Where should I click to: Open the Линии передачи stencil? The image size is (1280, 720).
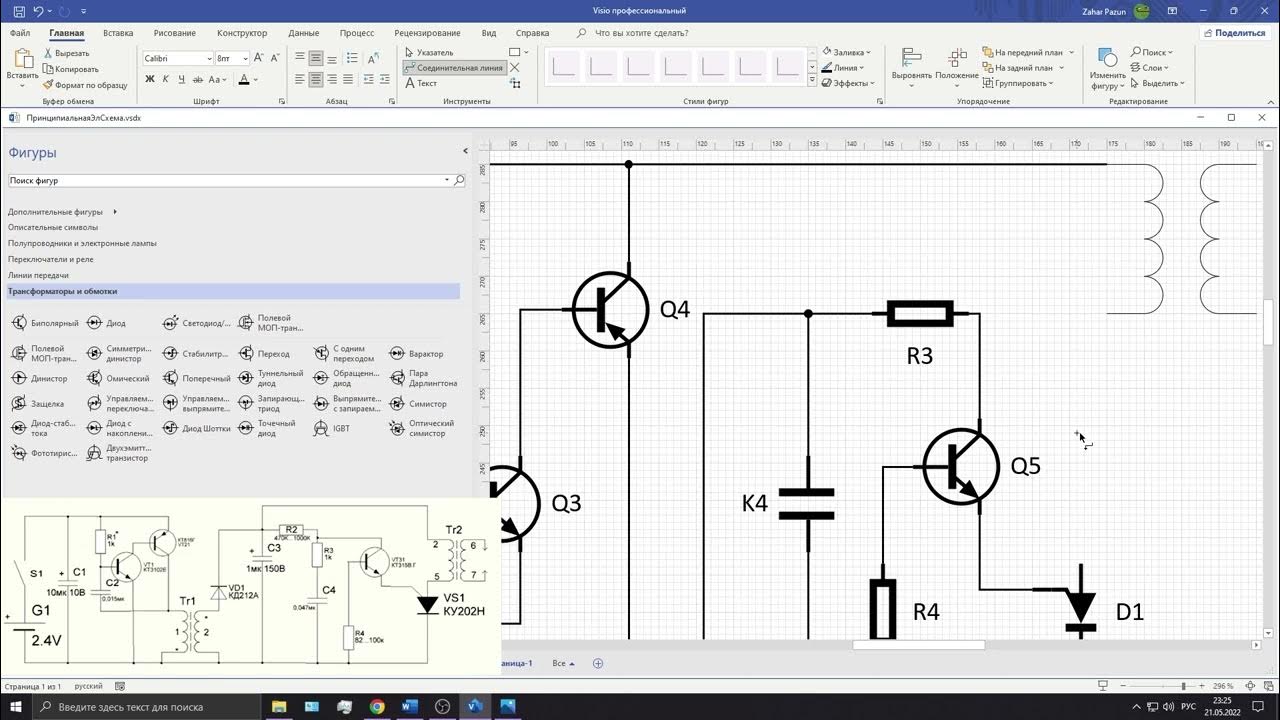[x=38, y=275]
